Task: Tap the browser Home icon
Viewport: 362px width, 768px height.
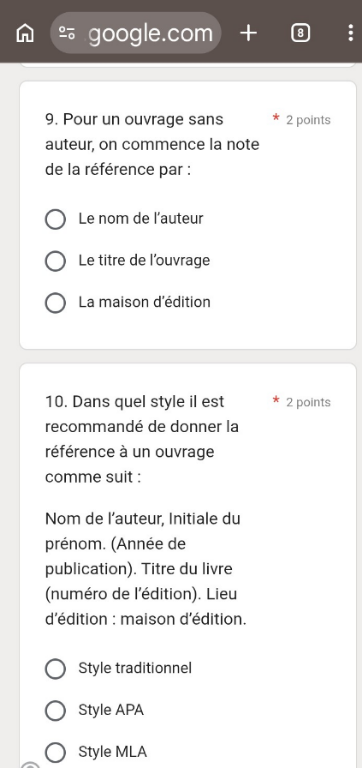Action: (x=25, y=33)
